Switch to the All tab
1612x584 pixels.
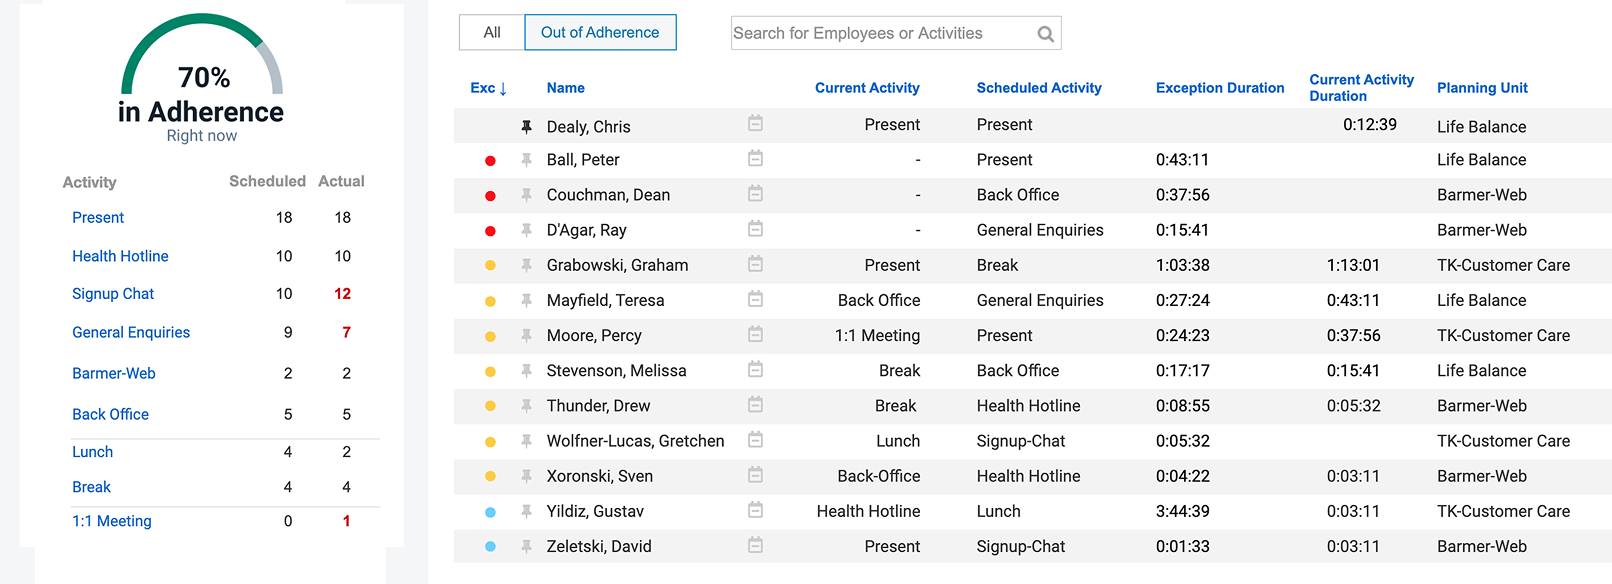(492, 32)
